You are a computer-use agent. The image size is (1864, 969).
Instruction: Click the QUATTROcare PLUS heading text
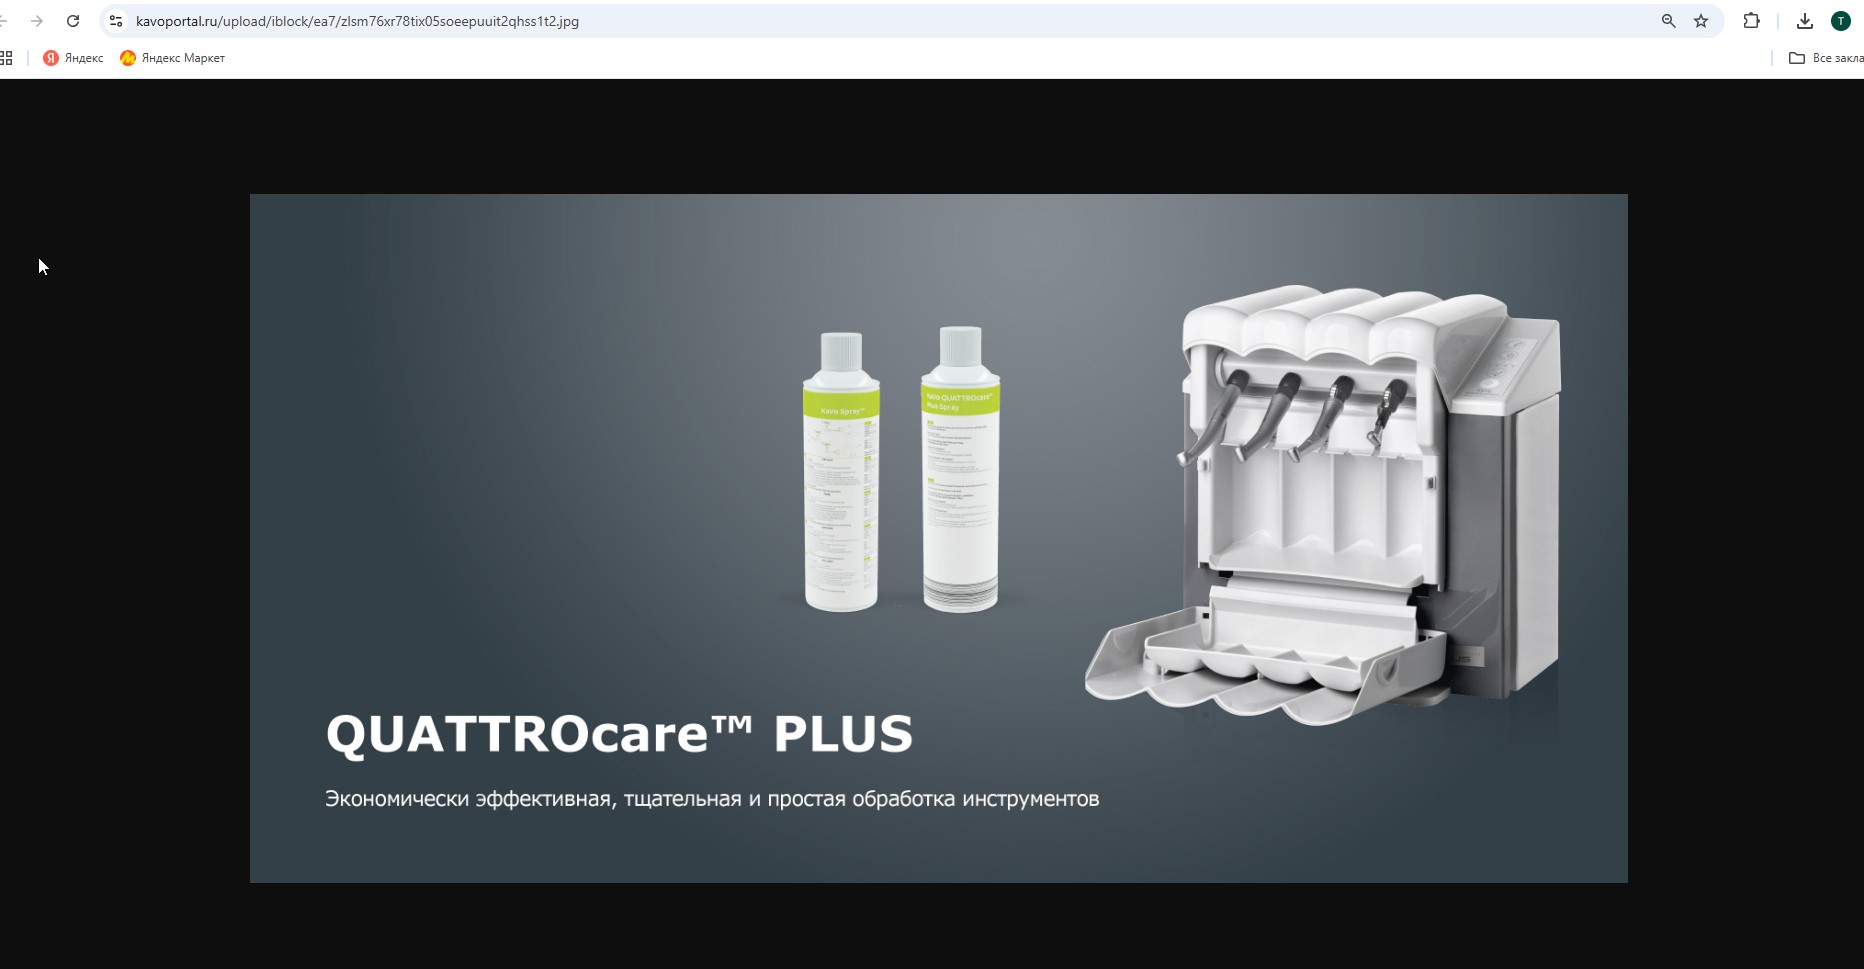coord(619,733)
